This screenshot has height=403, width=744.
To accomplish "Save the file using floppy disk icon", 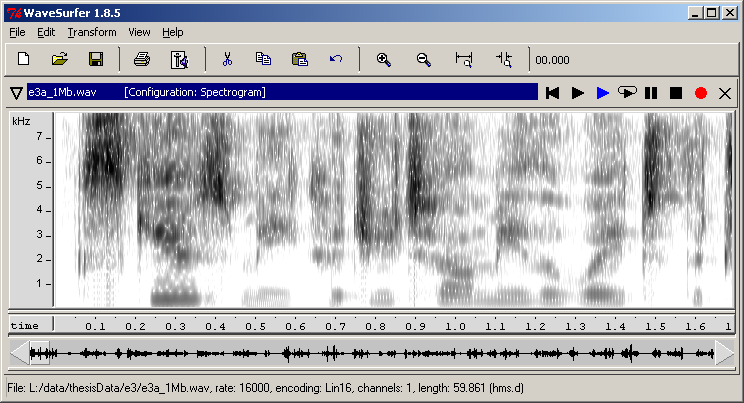I will [x=96, y=59].
